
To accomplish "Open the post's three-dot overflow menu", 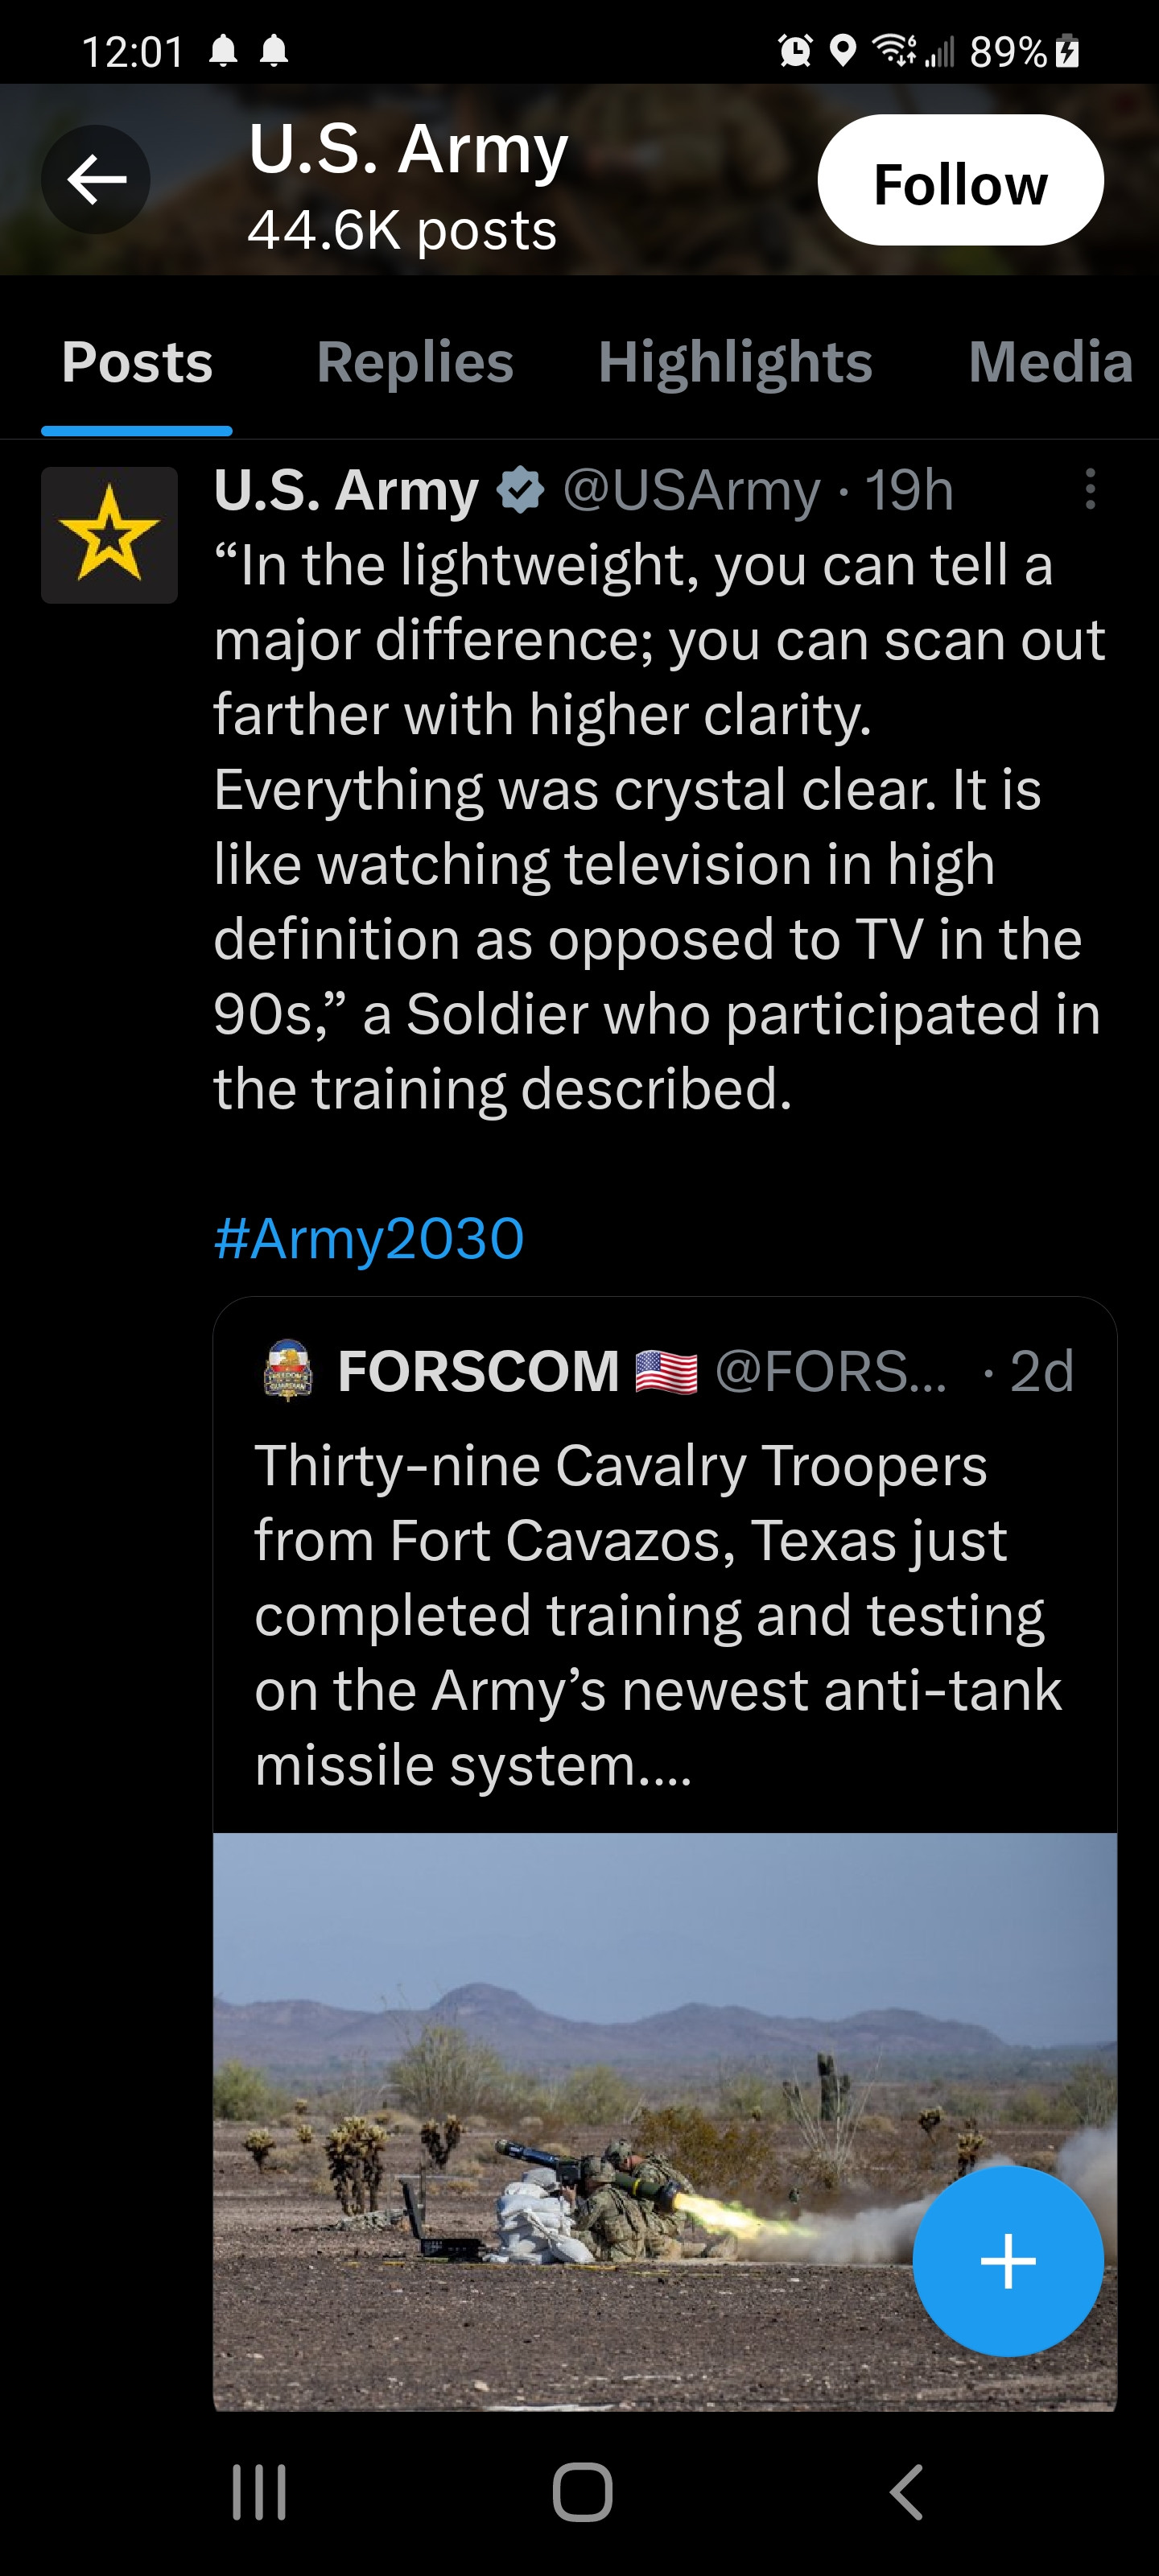I will (1090, 490).
